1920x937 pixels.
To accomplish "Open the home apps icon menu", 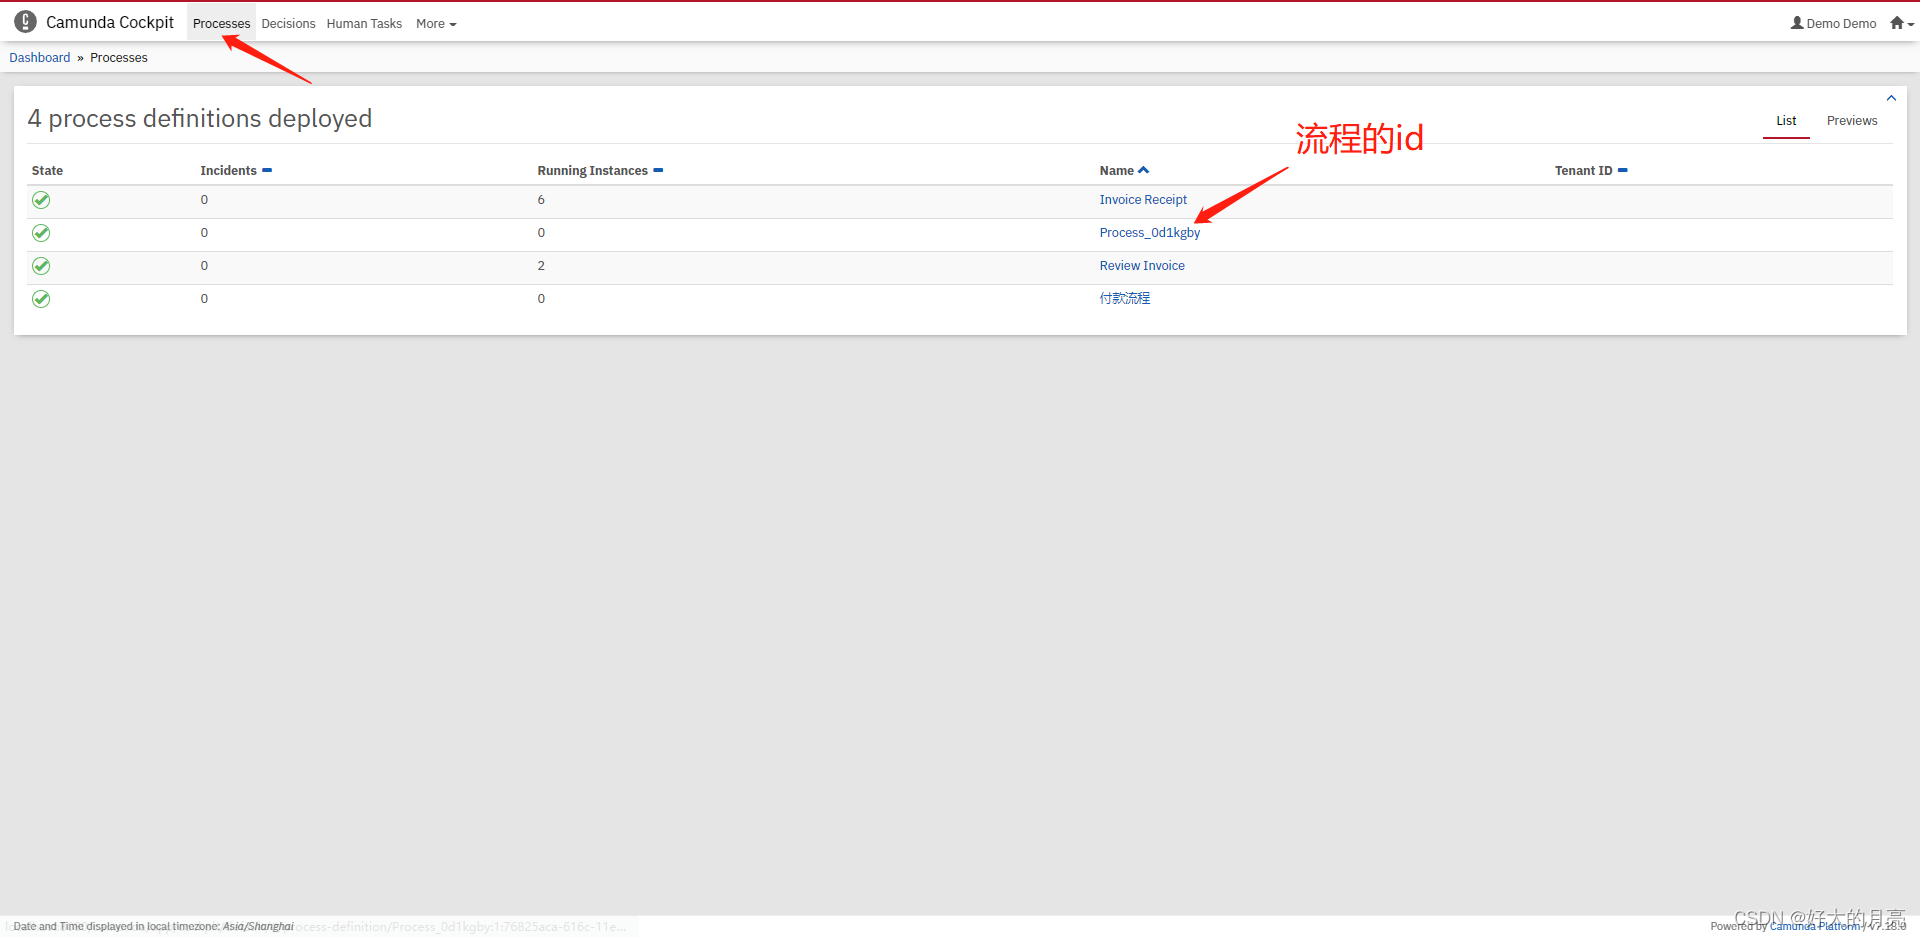I will (1901, 23).
